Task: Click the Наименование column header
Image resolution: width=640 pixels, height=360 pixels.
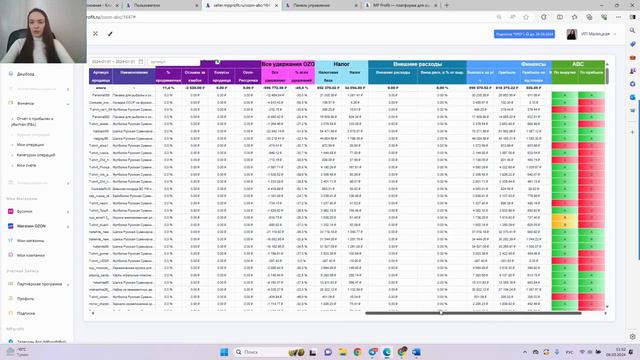Action: [134, 76]
